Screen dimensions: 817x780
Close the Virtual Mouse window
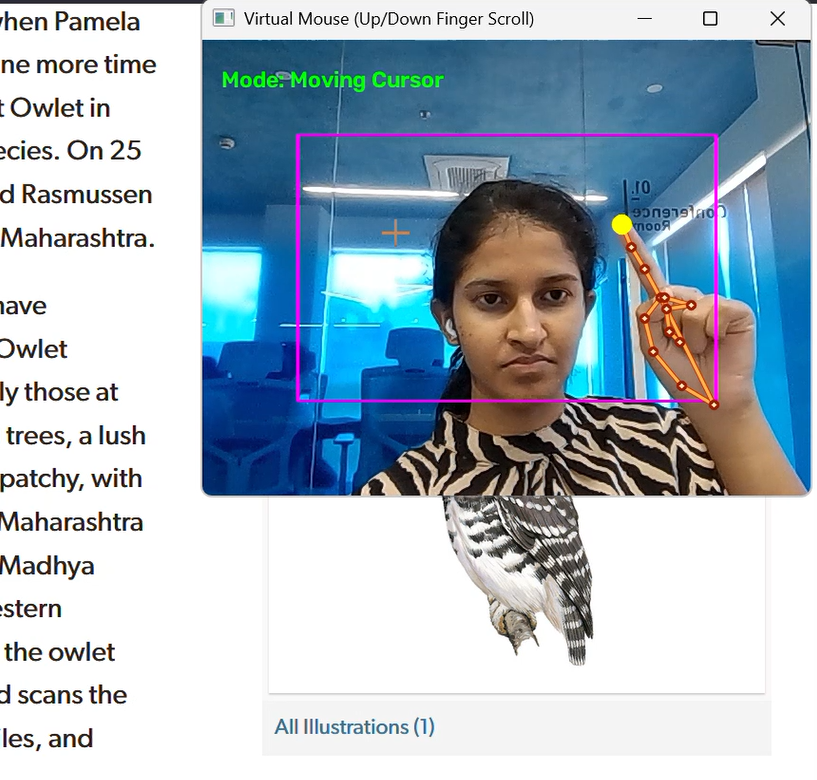777,19
